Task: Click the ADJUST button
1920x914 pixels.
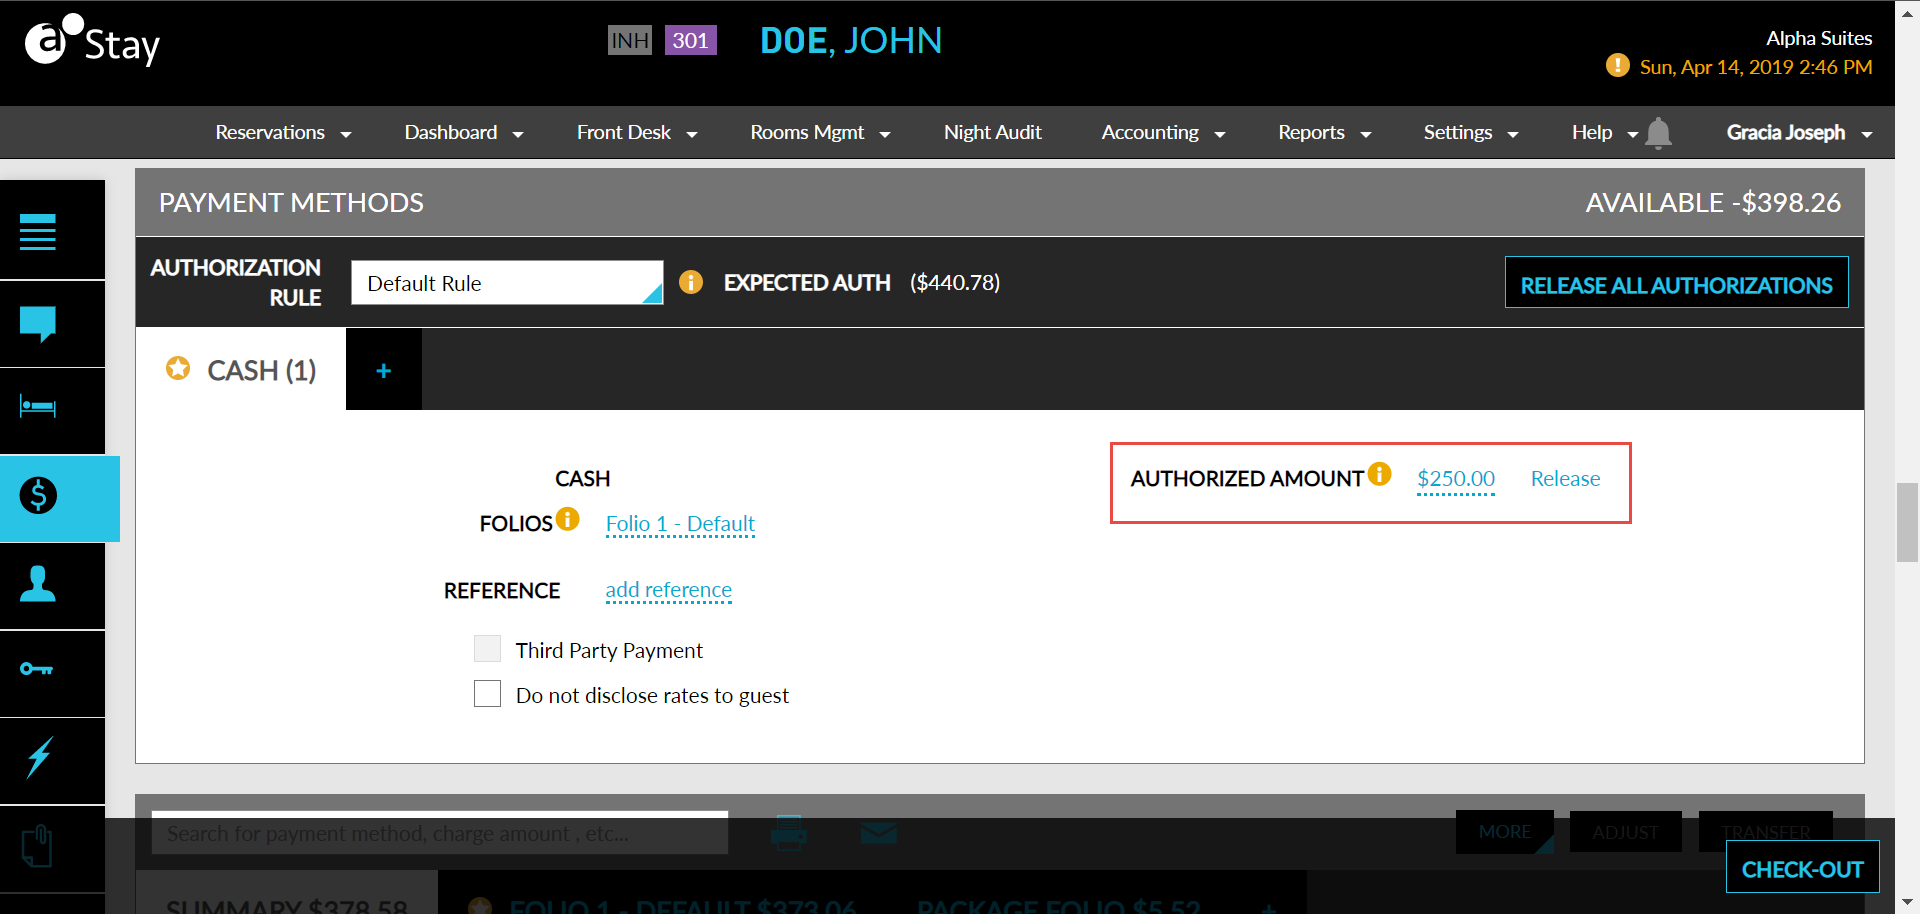Action: point(1625,832)
